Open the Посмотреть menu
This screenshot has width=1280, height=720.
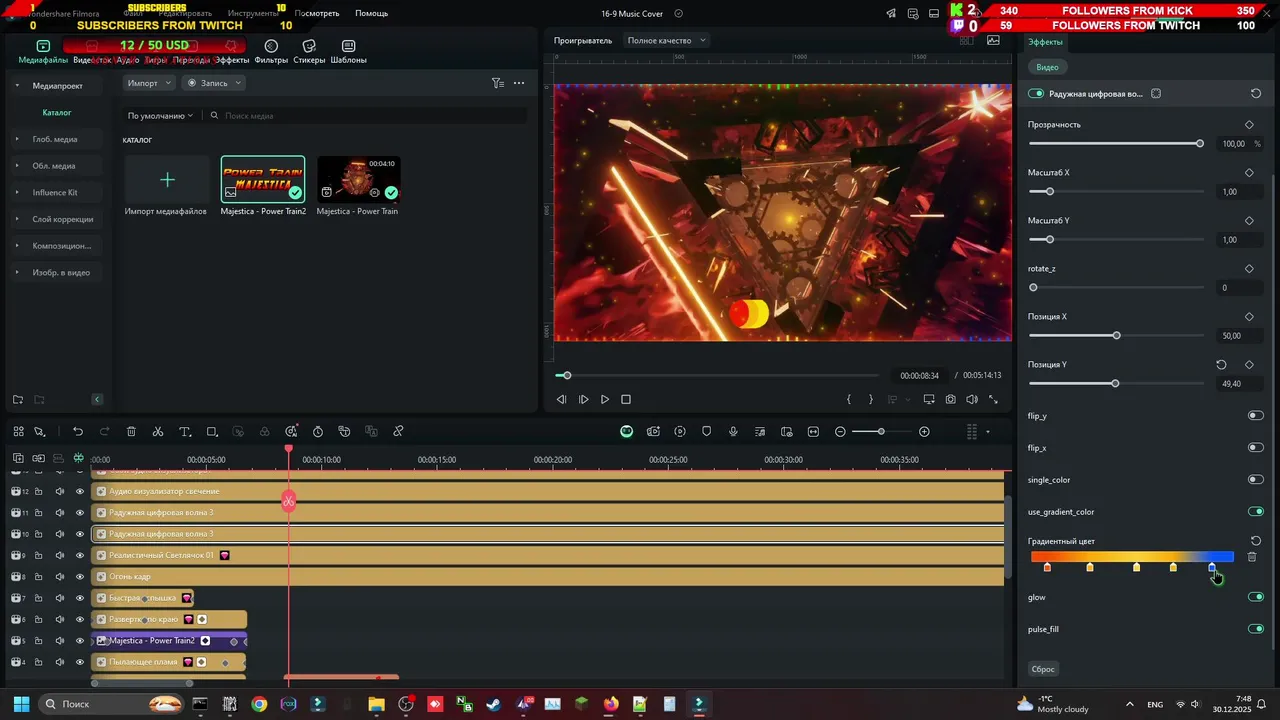click(x=317, y=13)
